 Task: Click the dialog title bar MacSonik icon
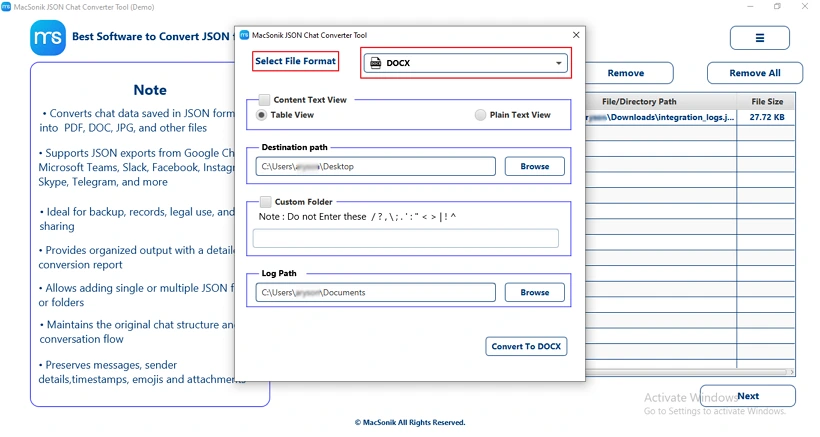[244, 35]
